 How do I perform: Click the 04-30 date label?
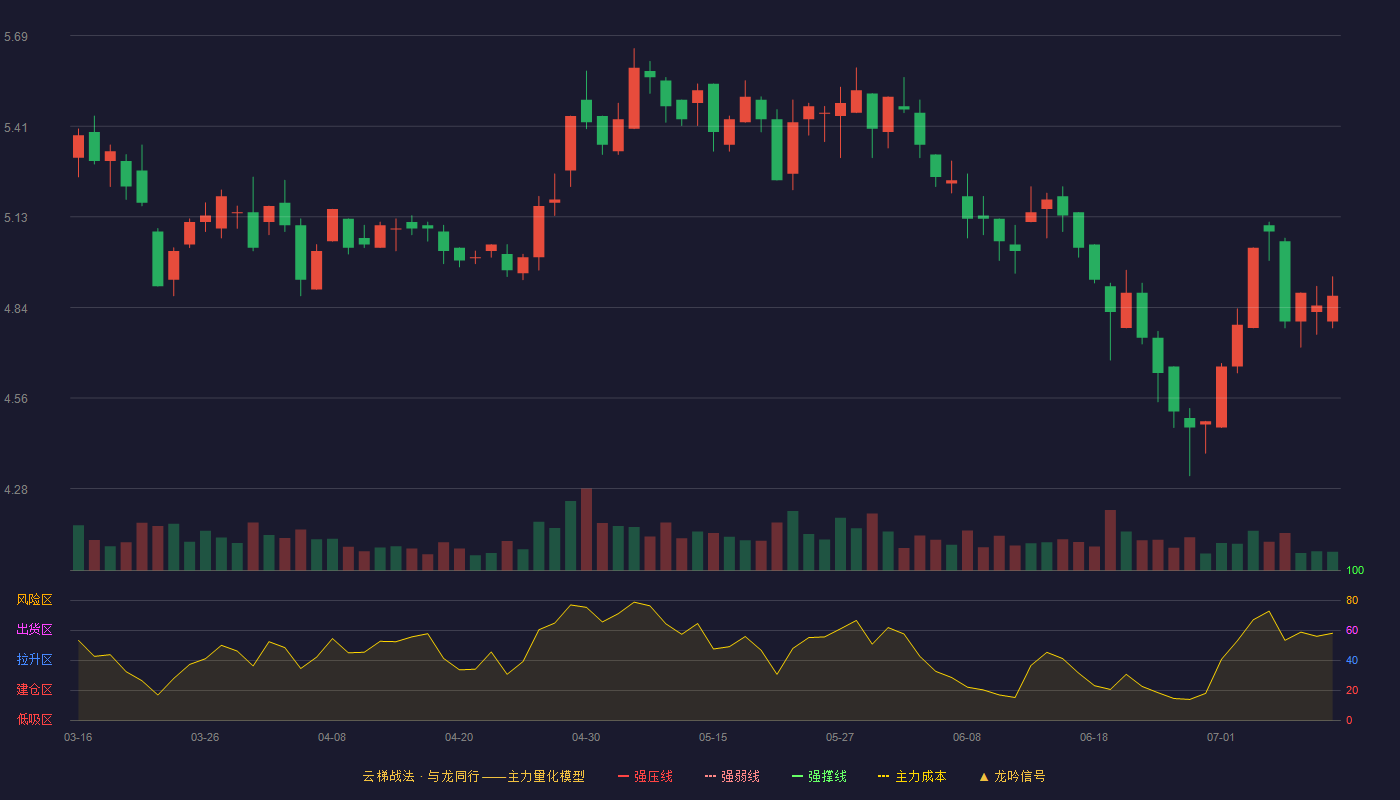pos(586,737)
